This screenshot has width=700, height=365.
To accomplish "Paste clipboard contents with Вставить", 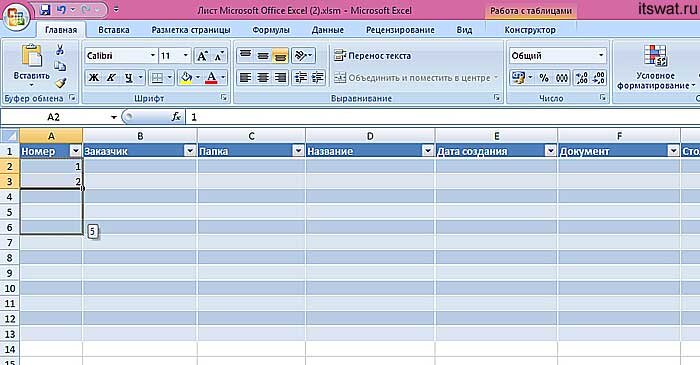I will tap(31, 65).
